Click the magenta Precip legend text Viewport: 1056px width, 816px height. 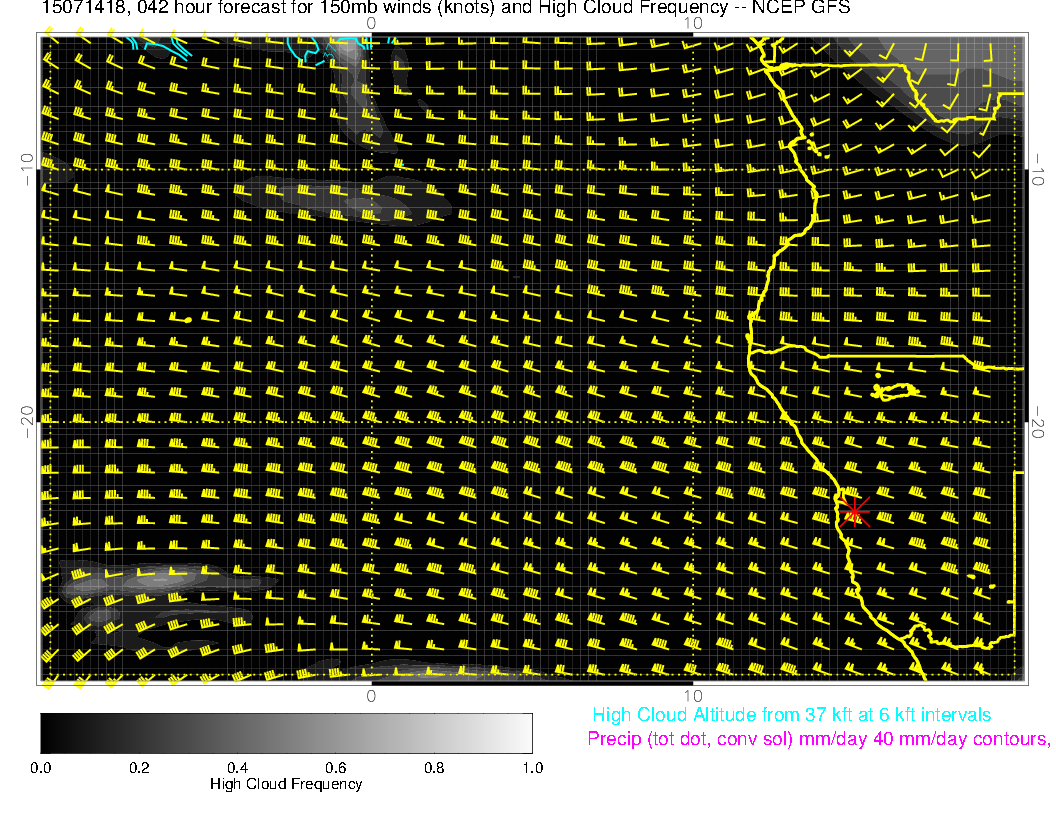pos(817,739)
